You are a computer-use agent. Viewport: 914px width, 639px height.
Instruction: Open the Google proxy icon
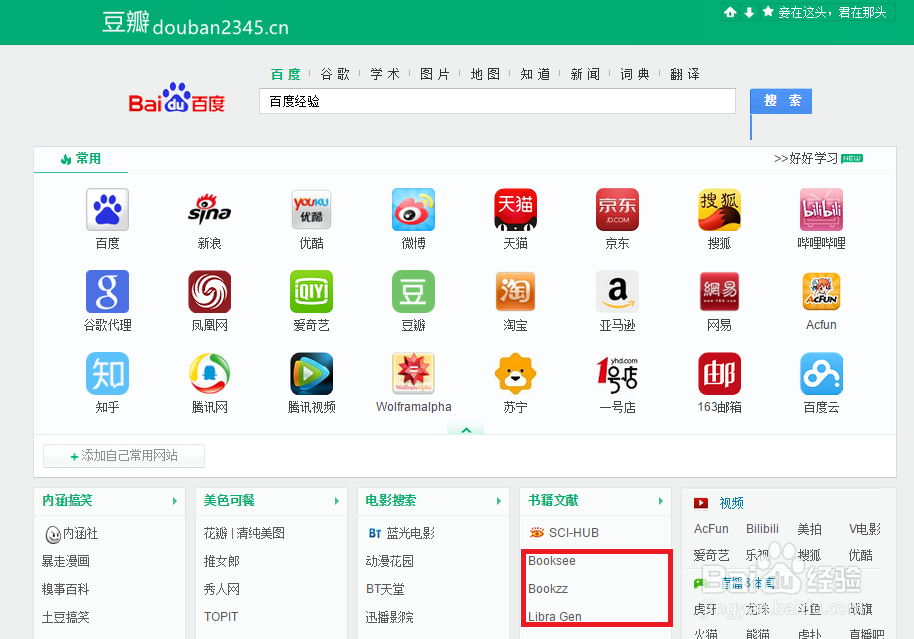pos(107,292)
